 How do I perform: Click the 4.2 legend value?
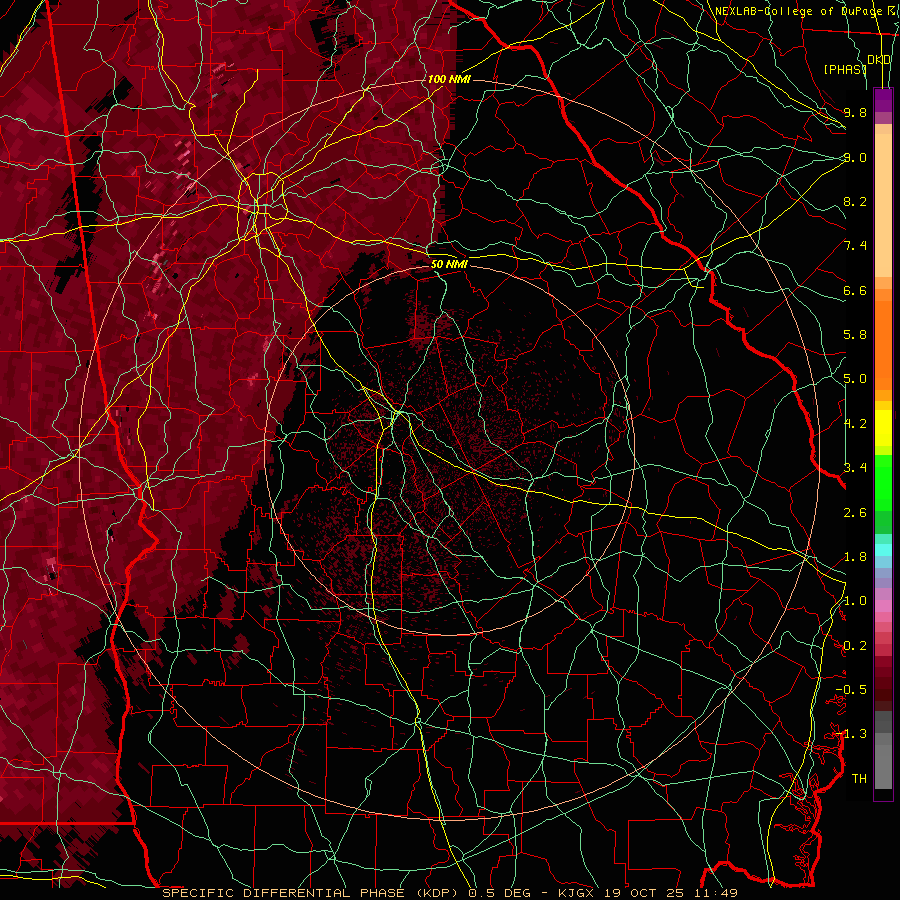(x=855, y=424)
